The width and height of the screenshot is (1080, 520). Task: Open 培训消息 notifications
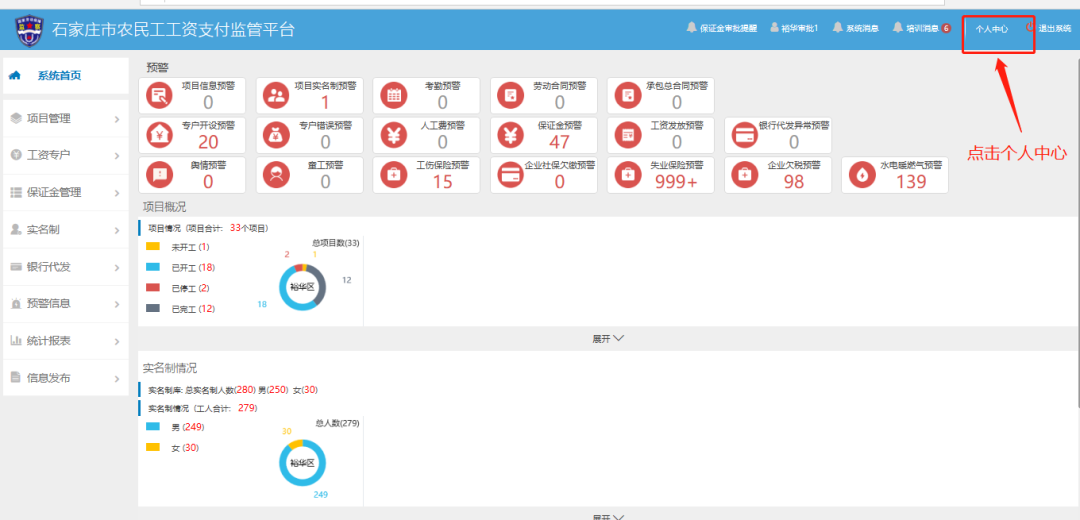pos(922,29)
